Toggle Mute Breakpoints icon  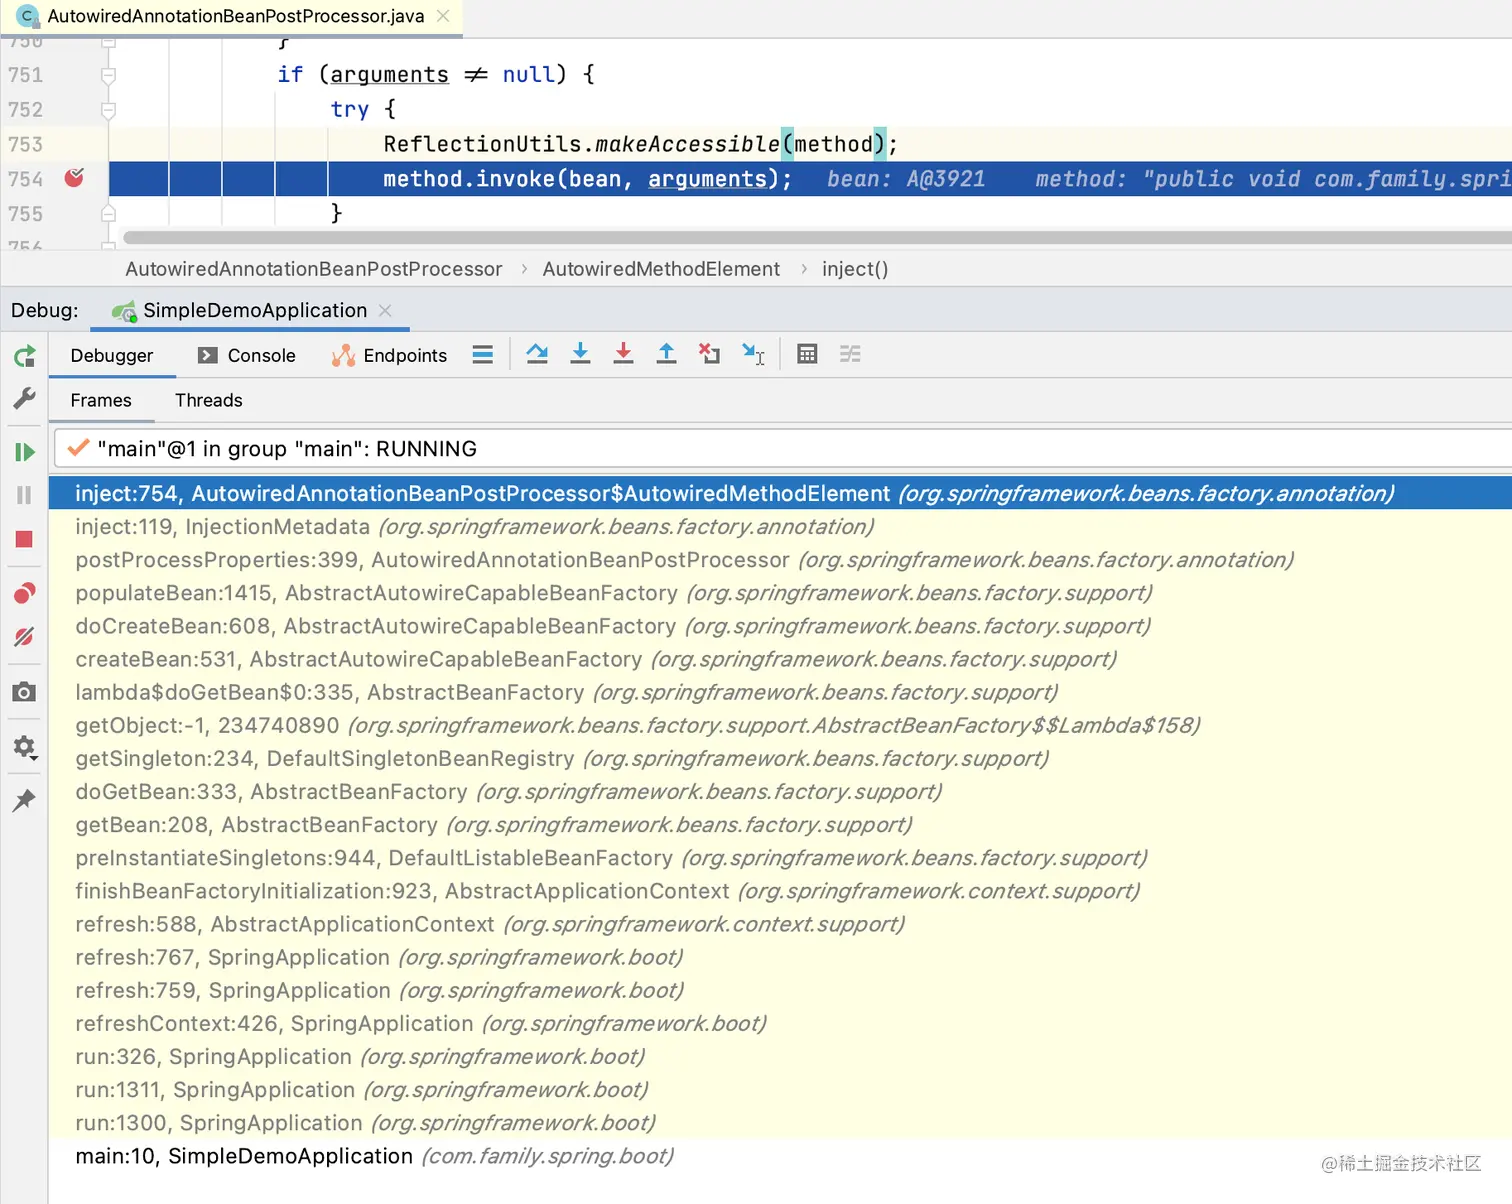(25, 637)
